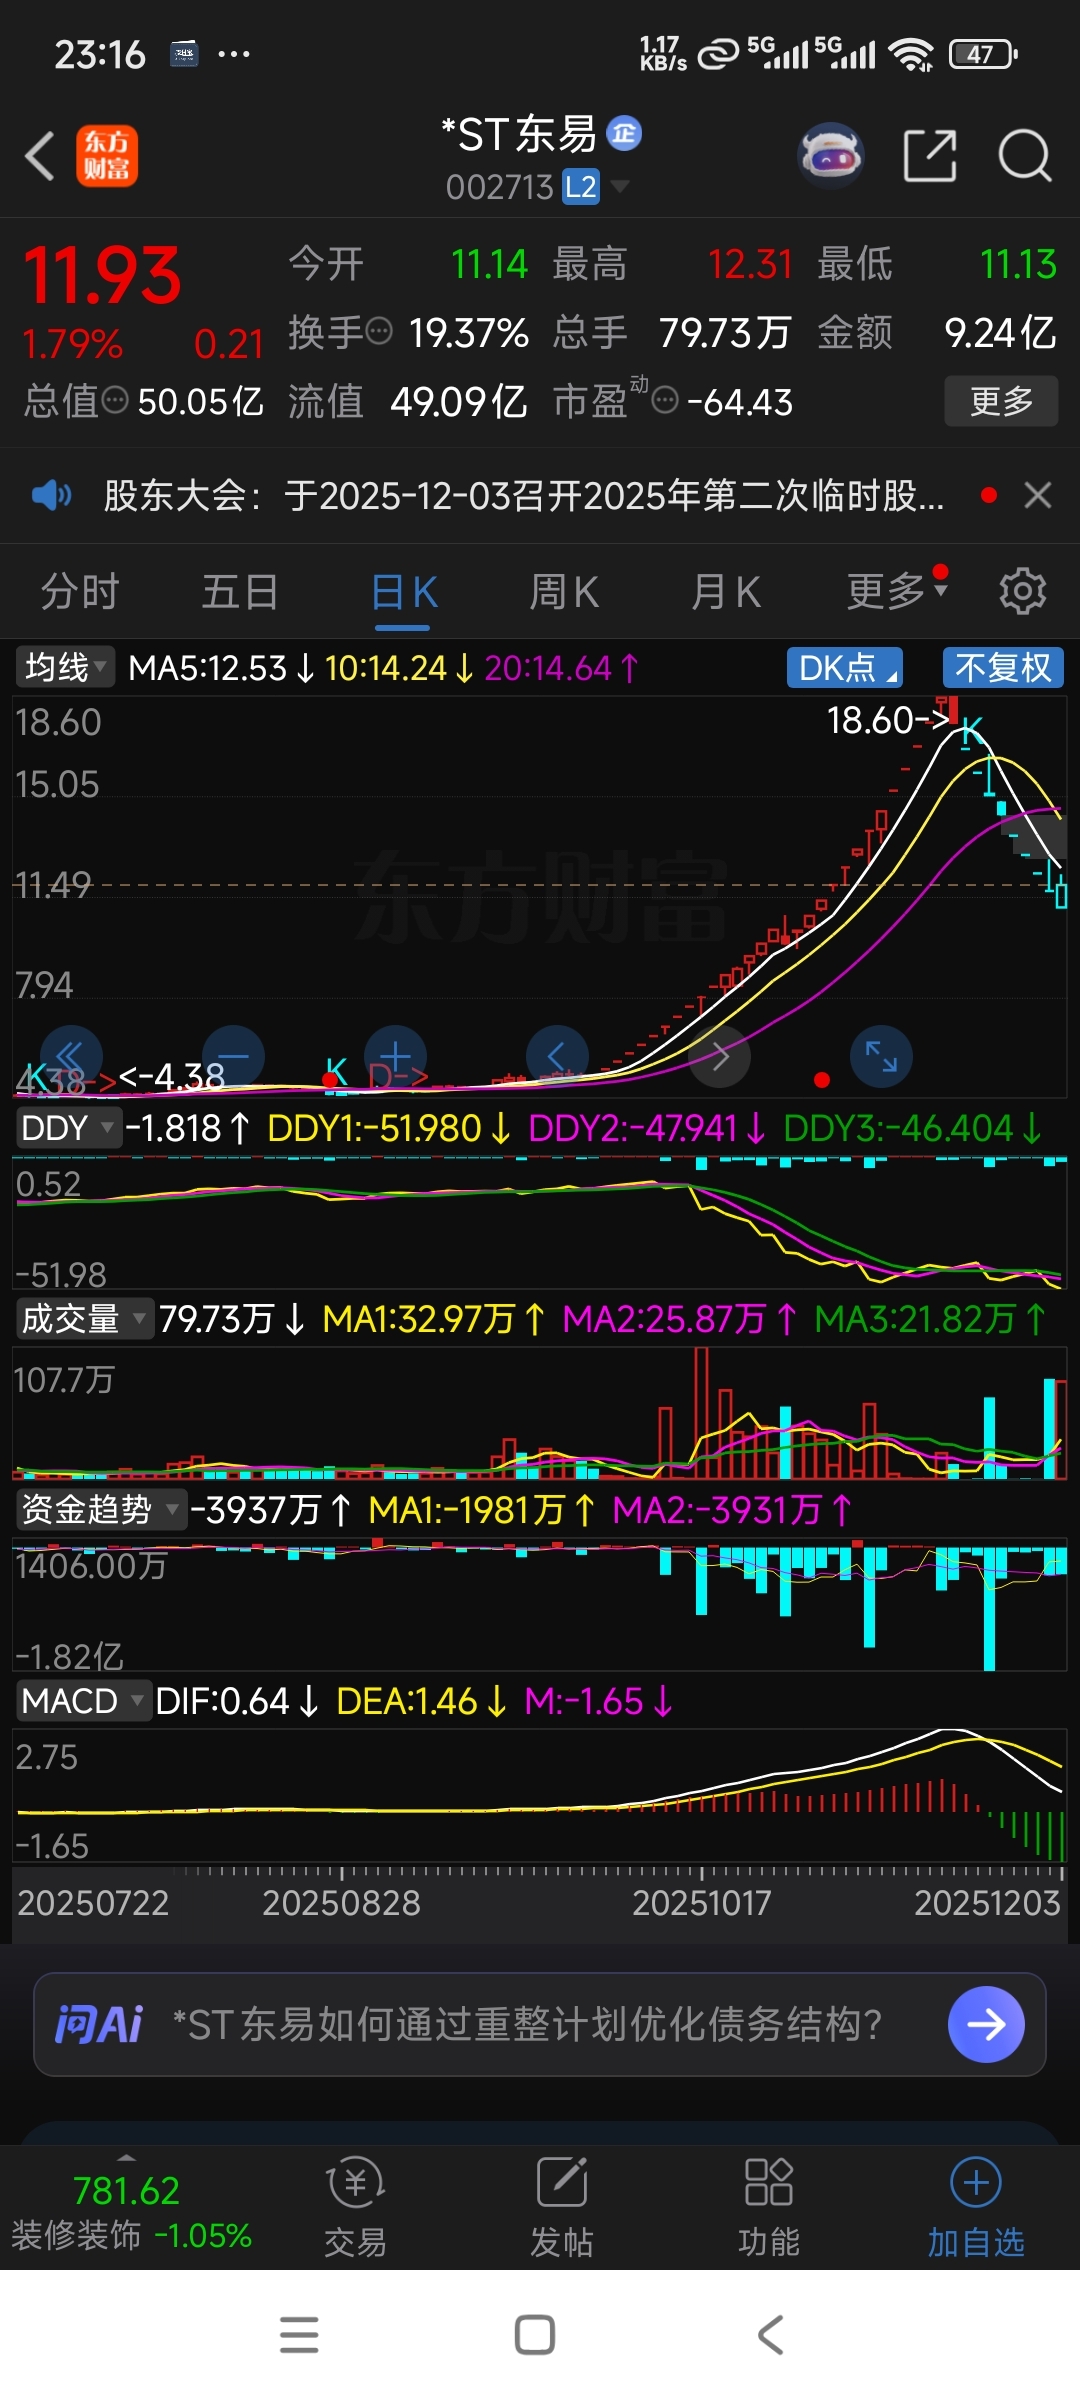
Task: Tap the 20251017 date label
Action: (701, 1902)
